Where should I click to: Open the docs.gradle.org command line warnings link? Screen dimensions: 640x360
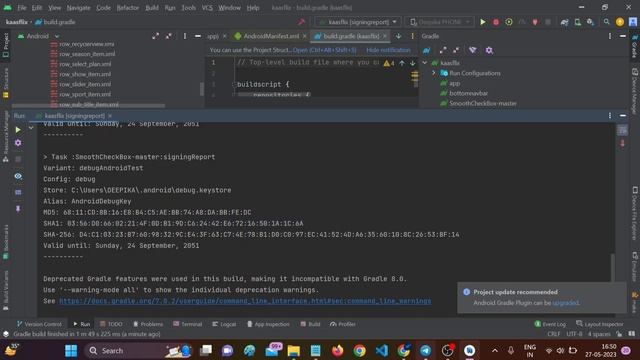pyautogui.click(x=245, y=301)
